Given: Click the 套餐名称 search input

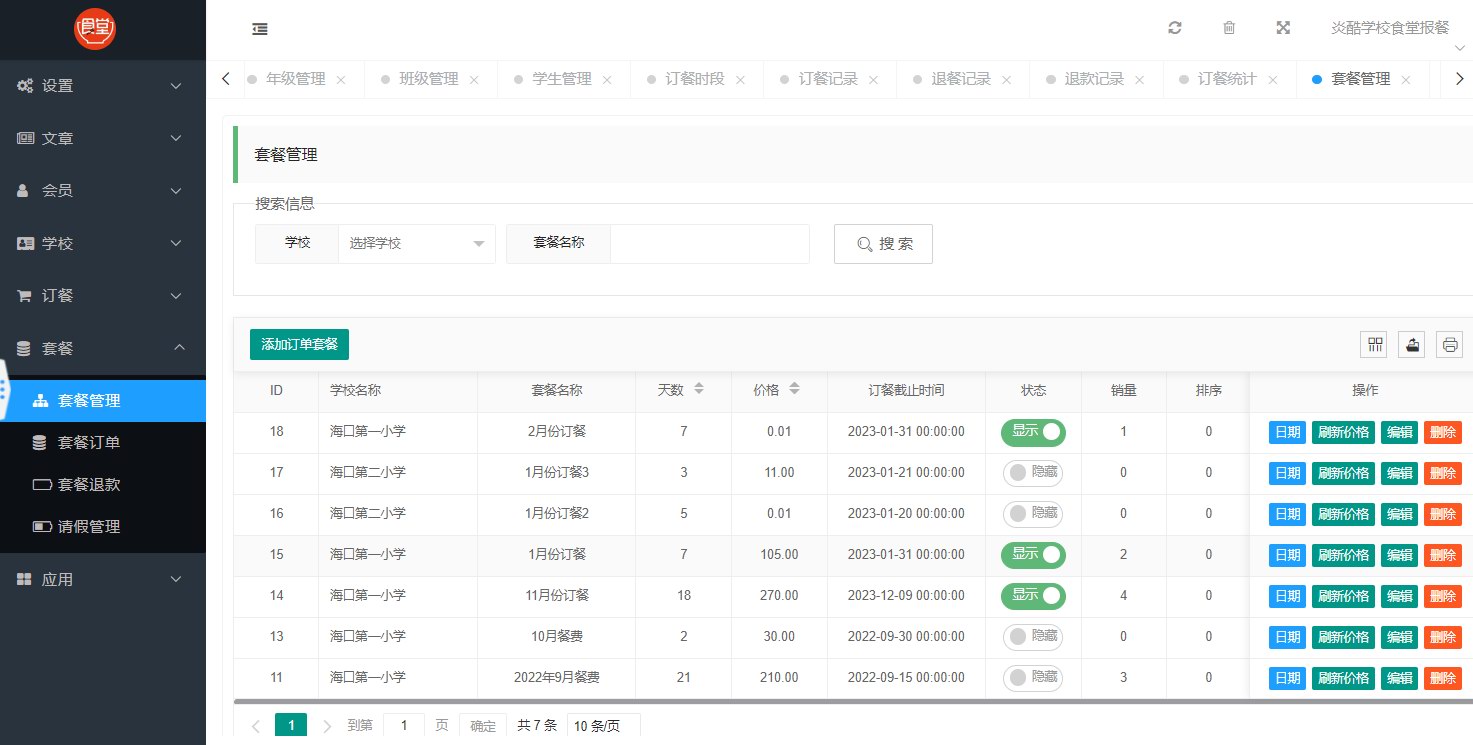Looking at the screenshot, I should coord(709,243).
